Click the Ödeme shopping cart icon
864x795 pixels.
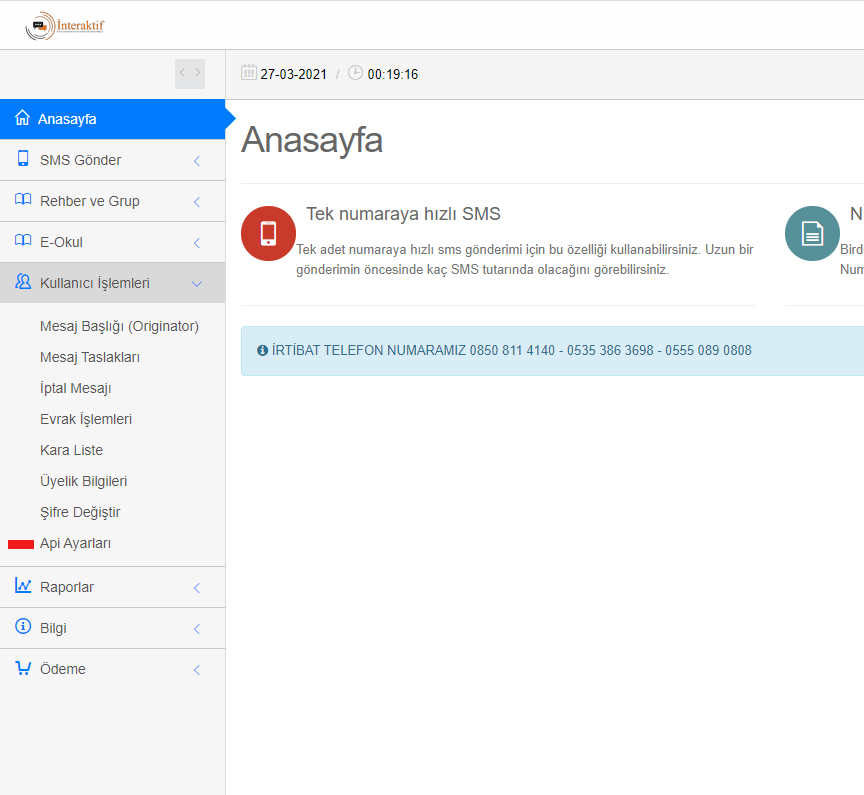coord(23,668)
